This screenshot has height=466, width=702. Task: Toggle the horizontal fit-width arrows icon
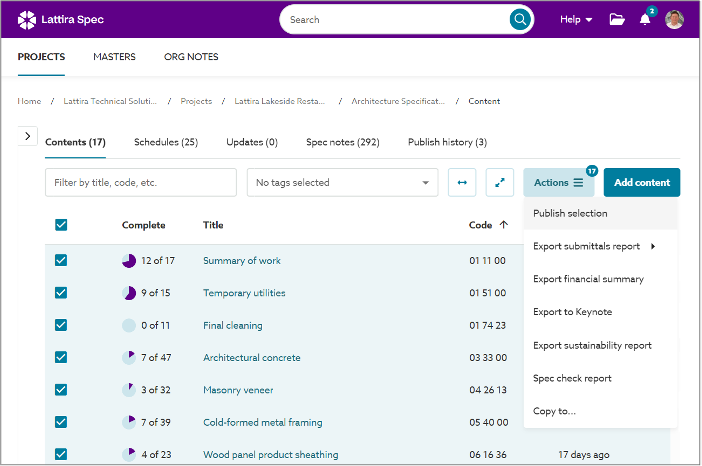(462, 183)
